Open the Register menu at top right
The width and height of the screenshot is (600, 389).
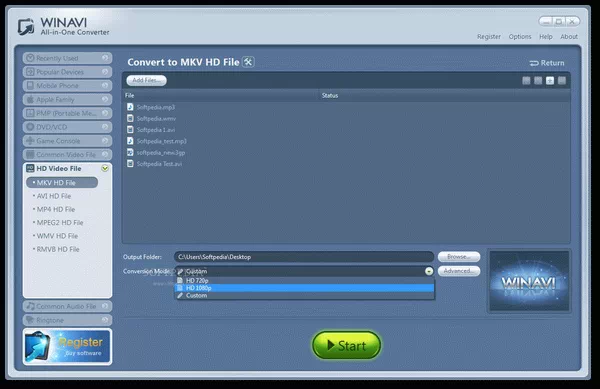[x=489, y=37]
